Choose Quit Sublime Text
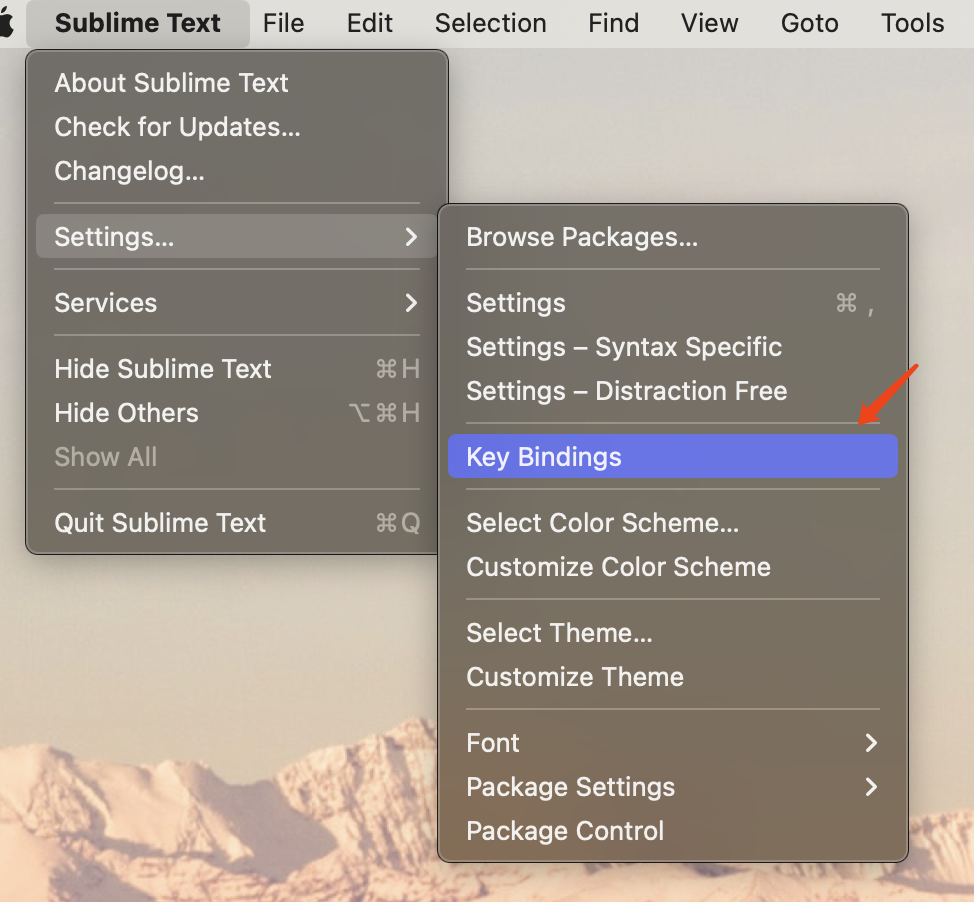 click(x=160, y=523)
